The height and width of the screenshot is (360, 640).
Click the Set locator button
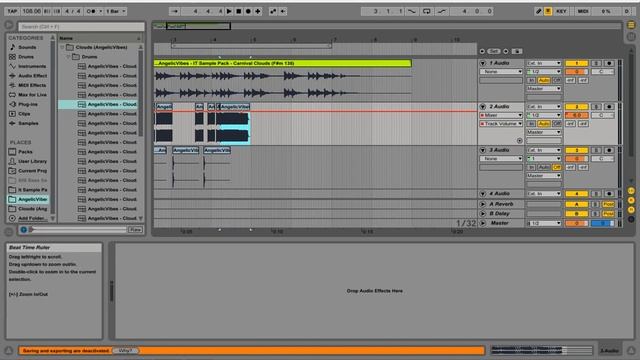(x=494, y=51)
